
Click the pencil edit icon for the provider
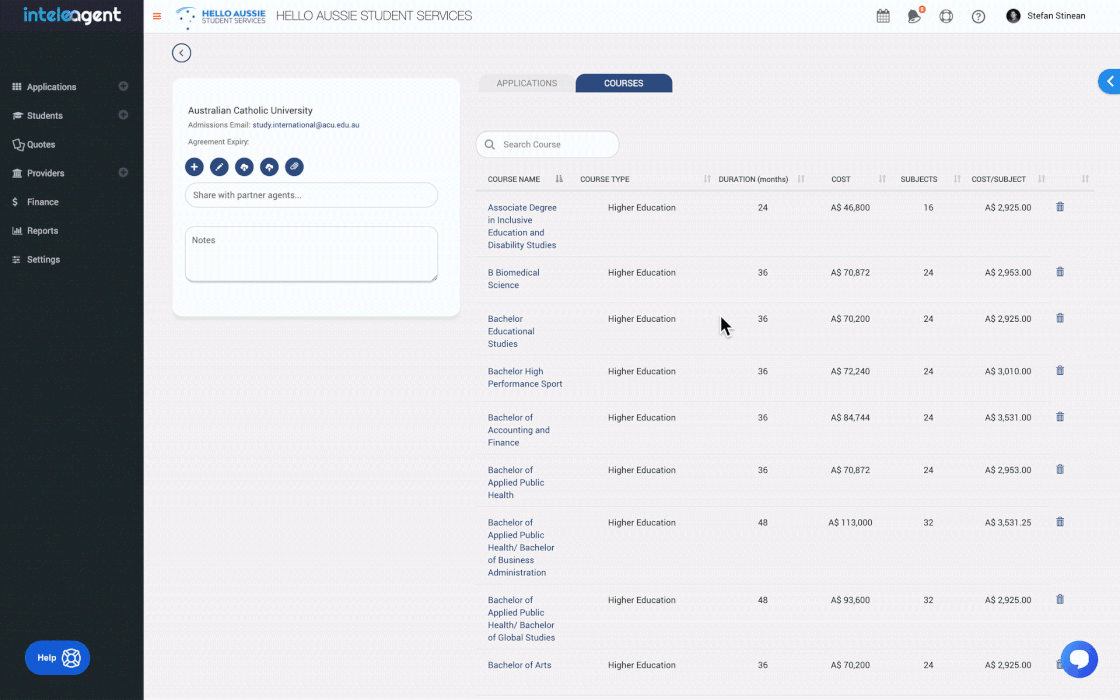(219, 167)
